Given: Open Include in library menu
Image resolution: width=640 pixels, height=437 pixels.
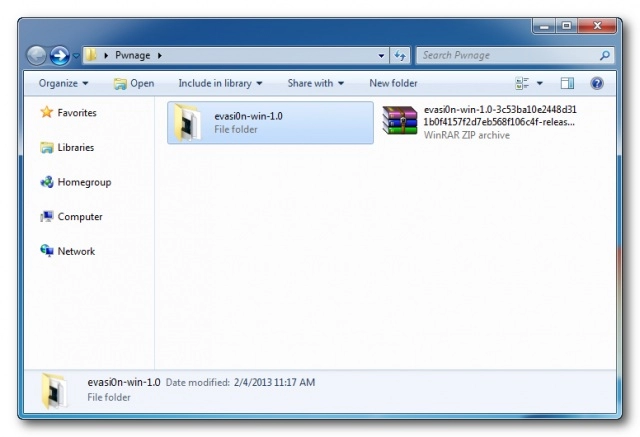Looking at the screenshot, I should pyautogui.click(x=220, y=83).
